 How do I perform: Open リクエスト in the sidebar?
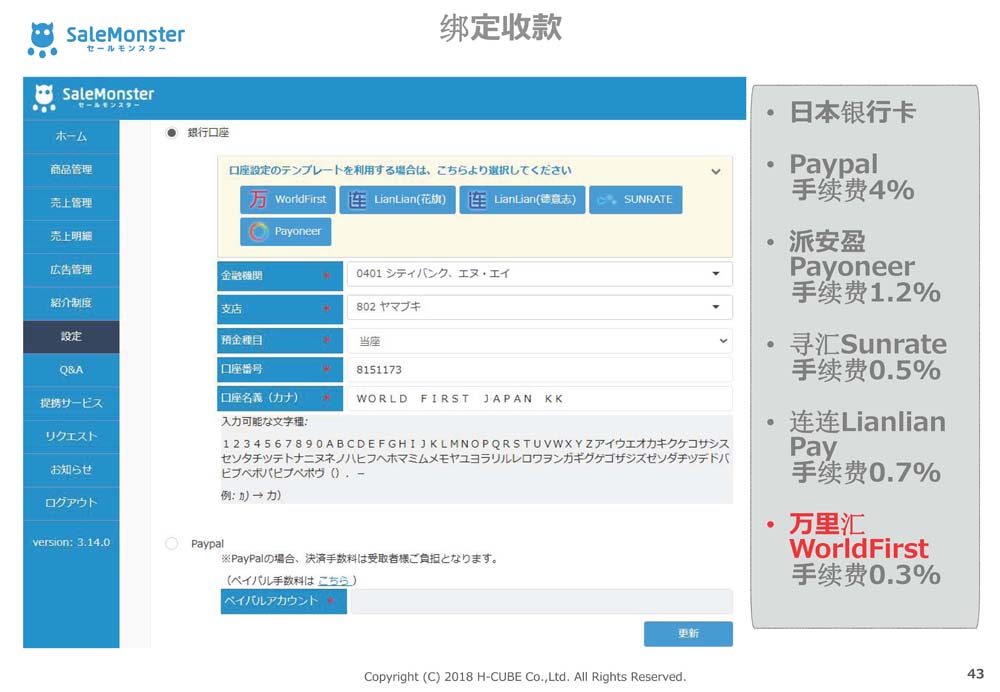(71, 436)
